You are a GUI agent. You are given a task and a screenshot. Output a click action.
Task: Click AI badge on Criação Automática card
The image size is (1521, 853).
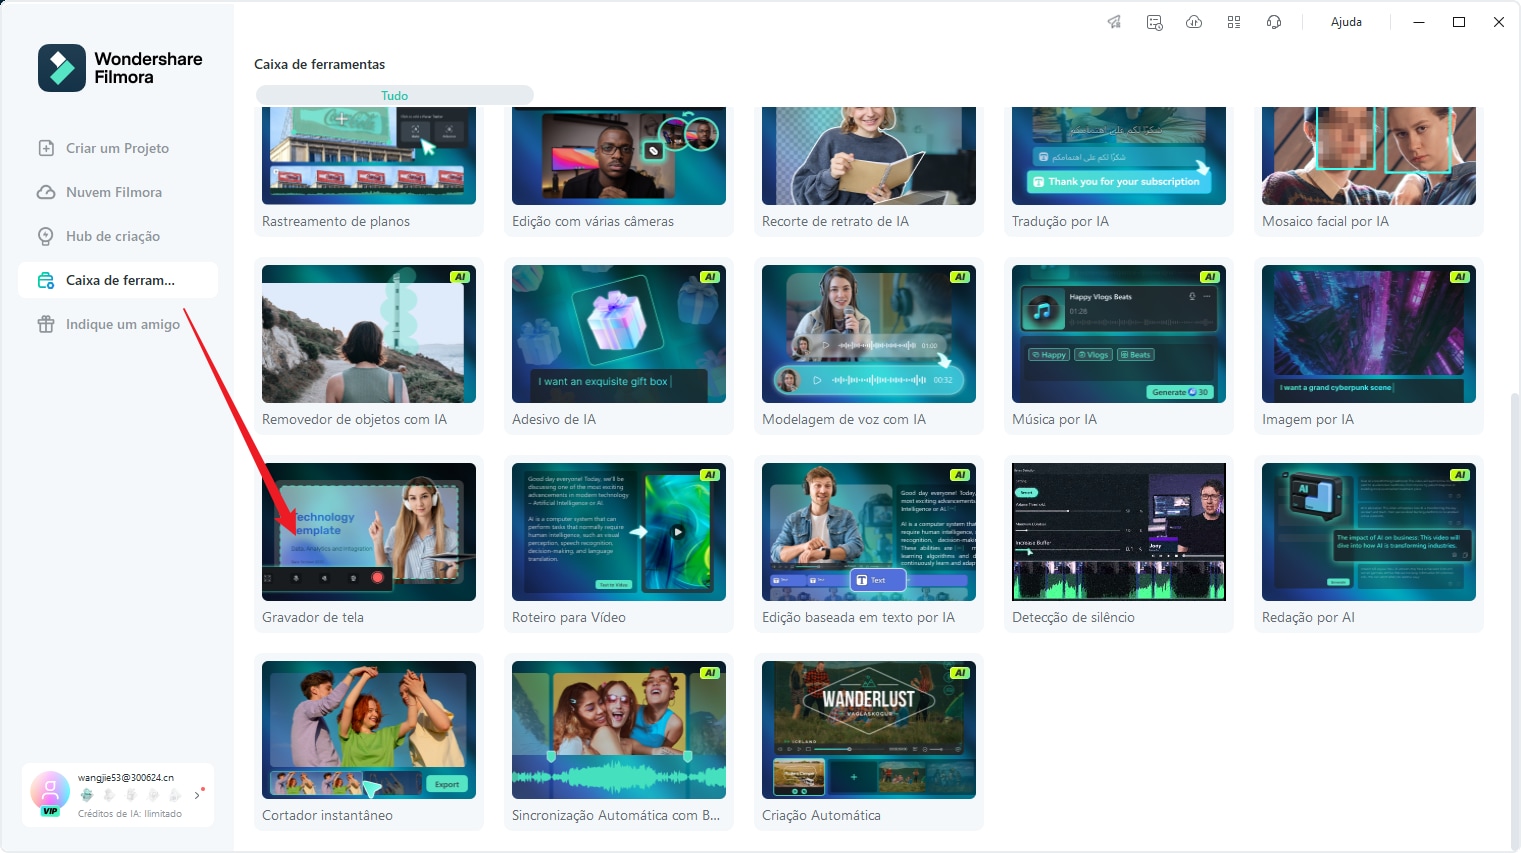pyautogui.click(x=960, y=673)
